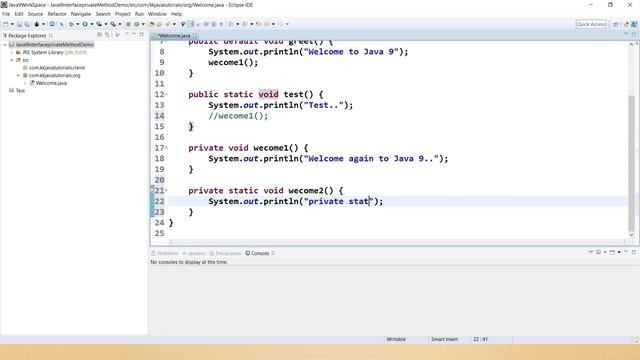Switch to the Java perspective icon
This screenshot has width=640, height=360.
click(x=634, y=24)
